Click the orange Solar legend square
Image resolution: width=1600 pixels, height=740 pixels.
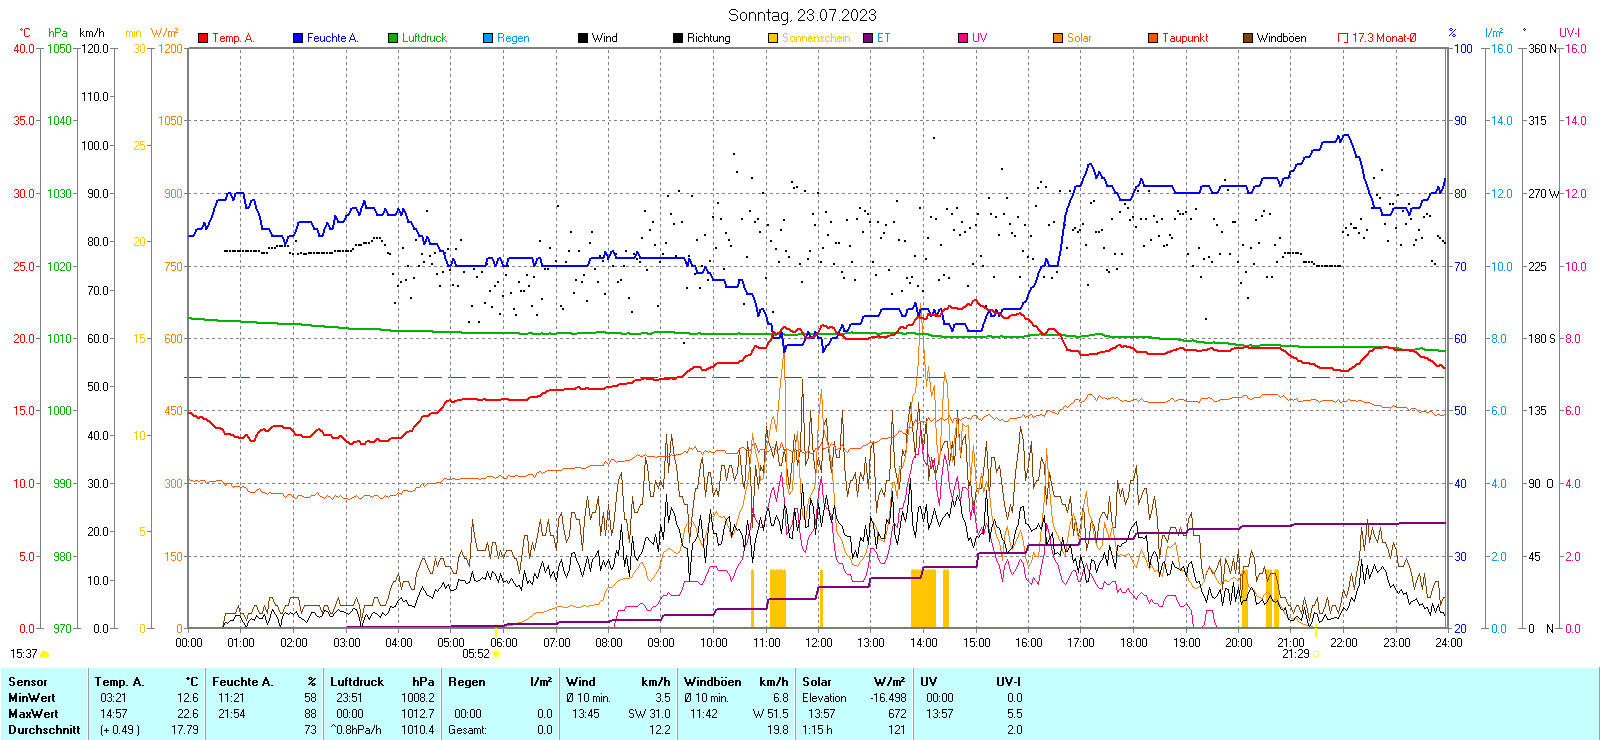1058,38
